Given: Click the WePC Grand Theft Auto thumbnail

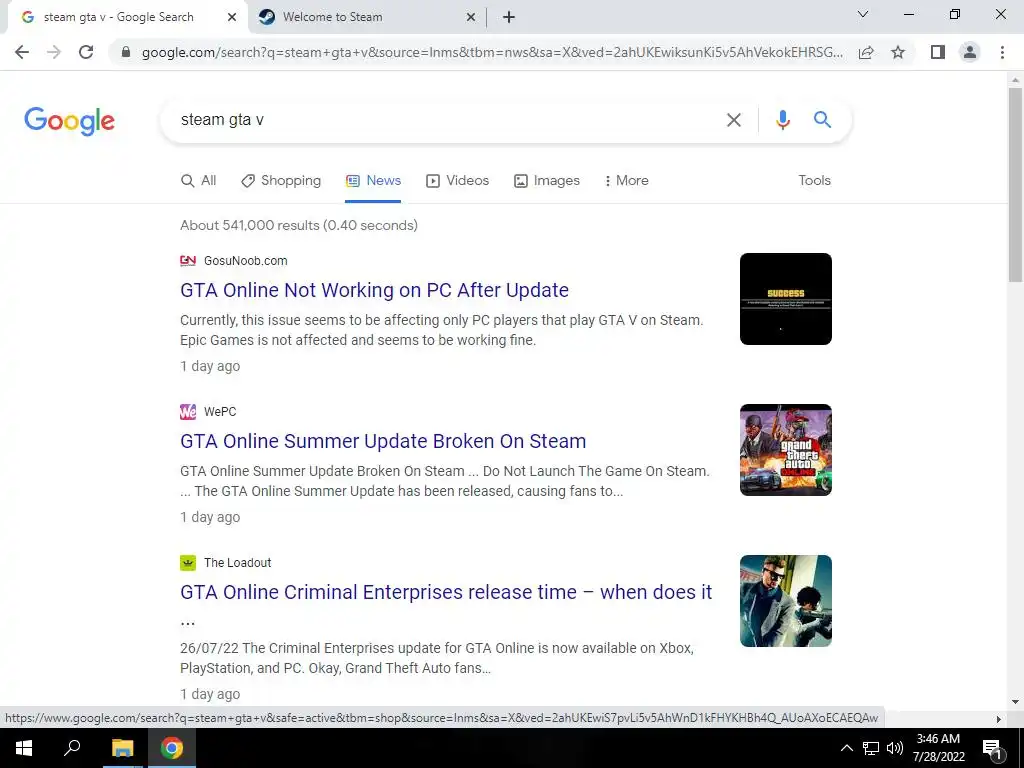Looking at the screenshot, I should (786, 450).
